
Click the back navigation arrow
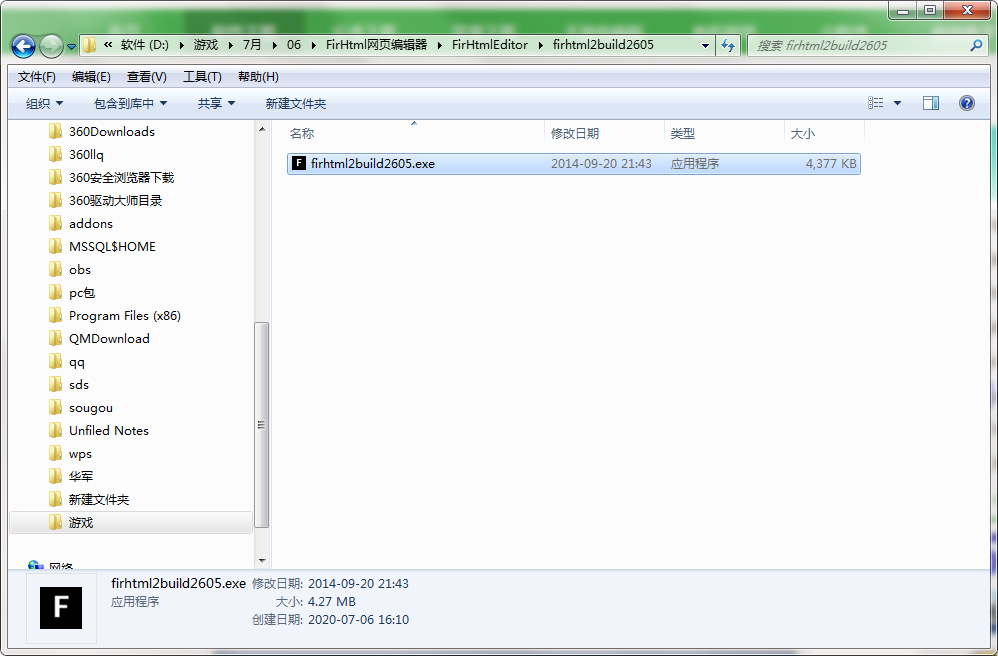tap(22, 45)
